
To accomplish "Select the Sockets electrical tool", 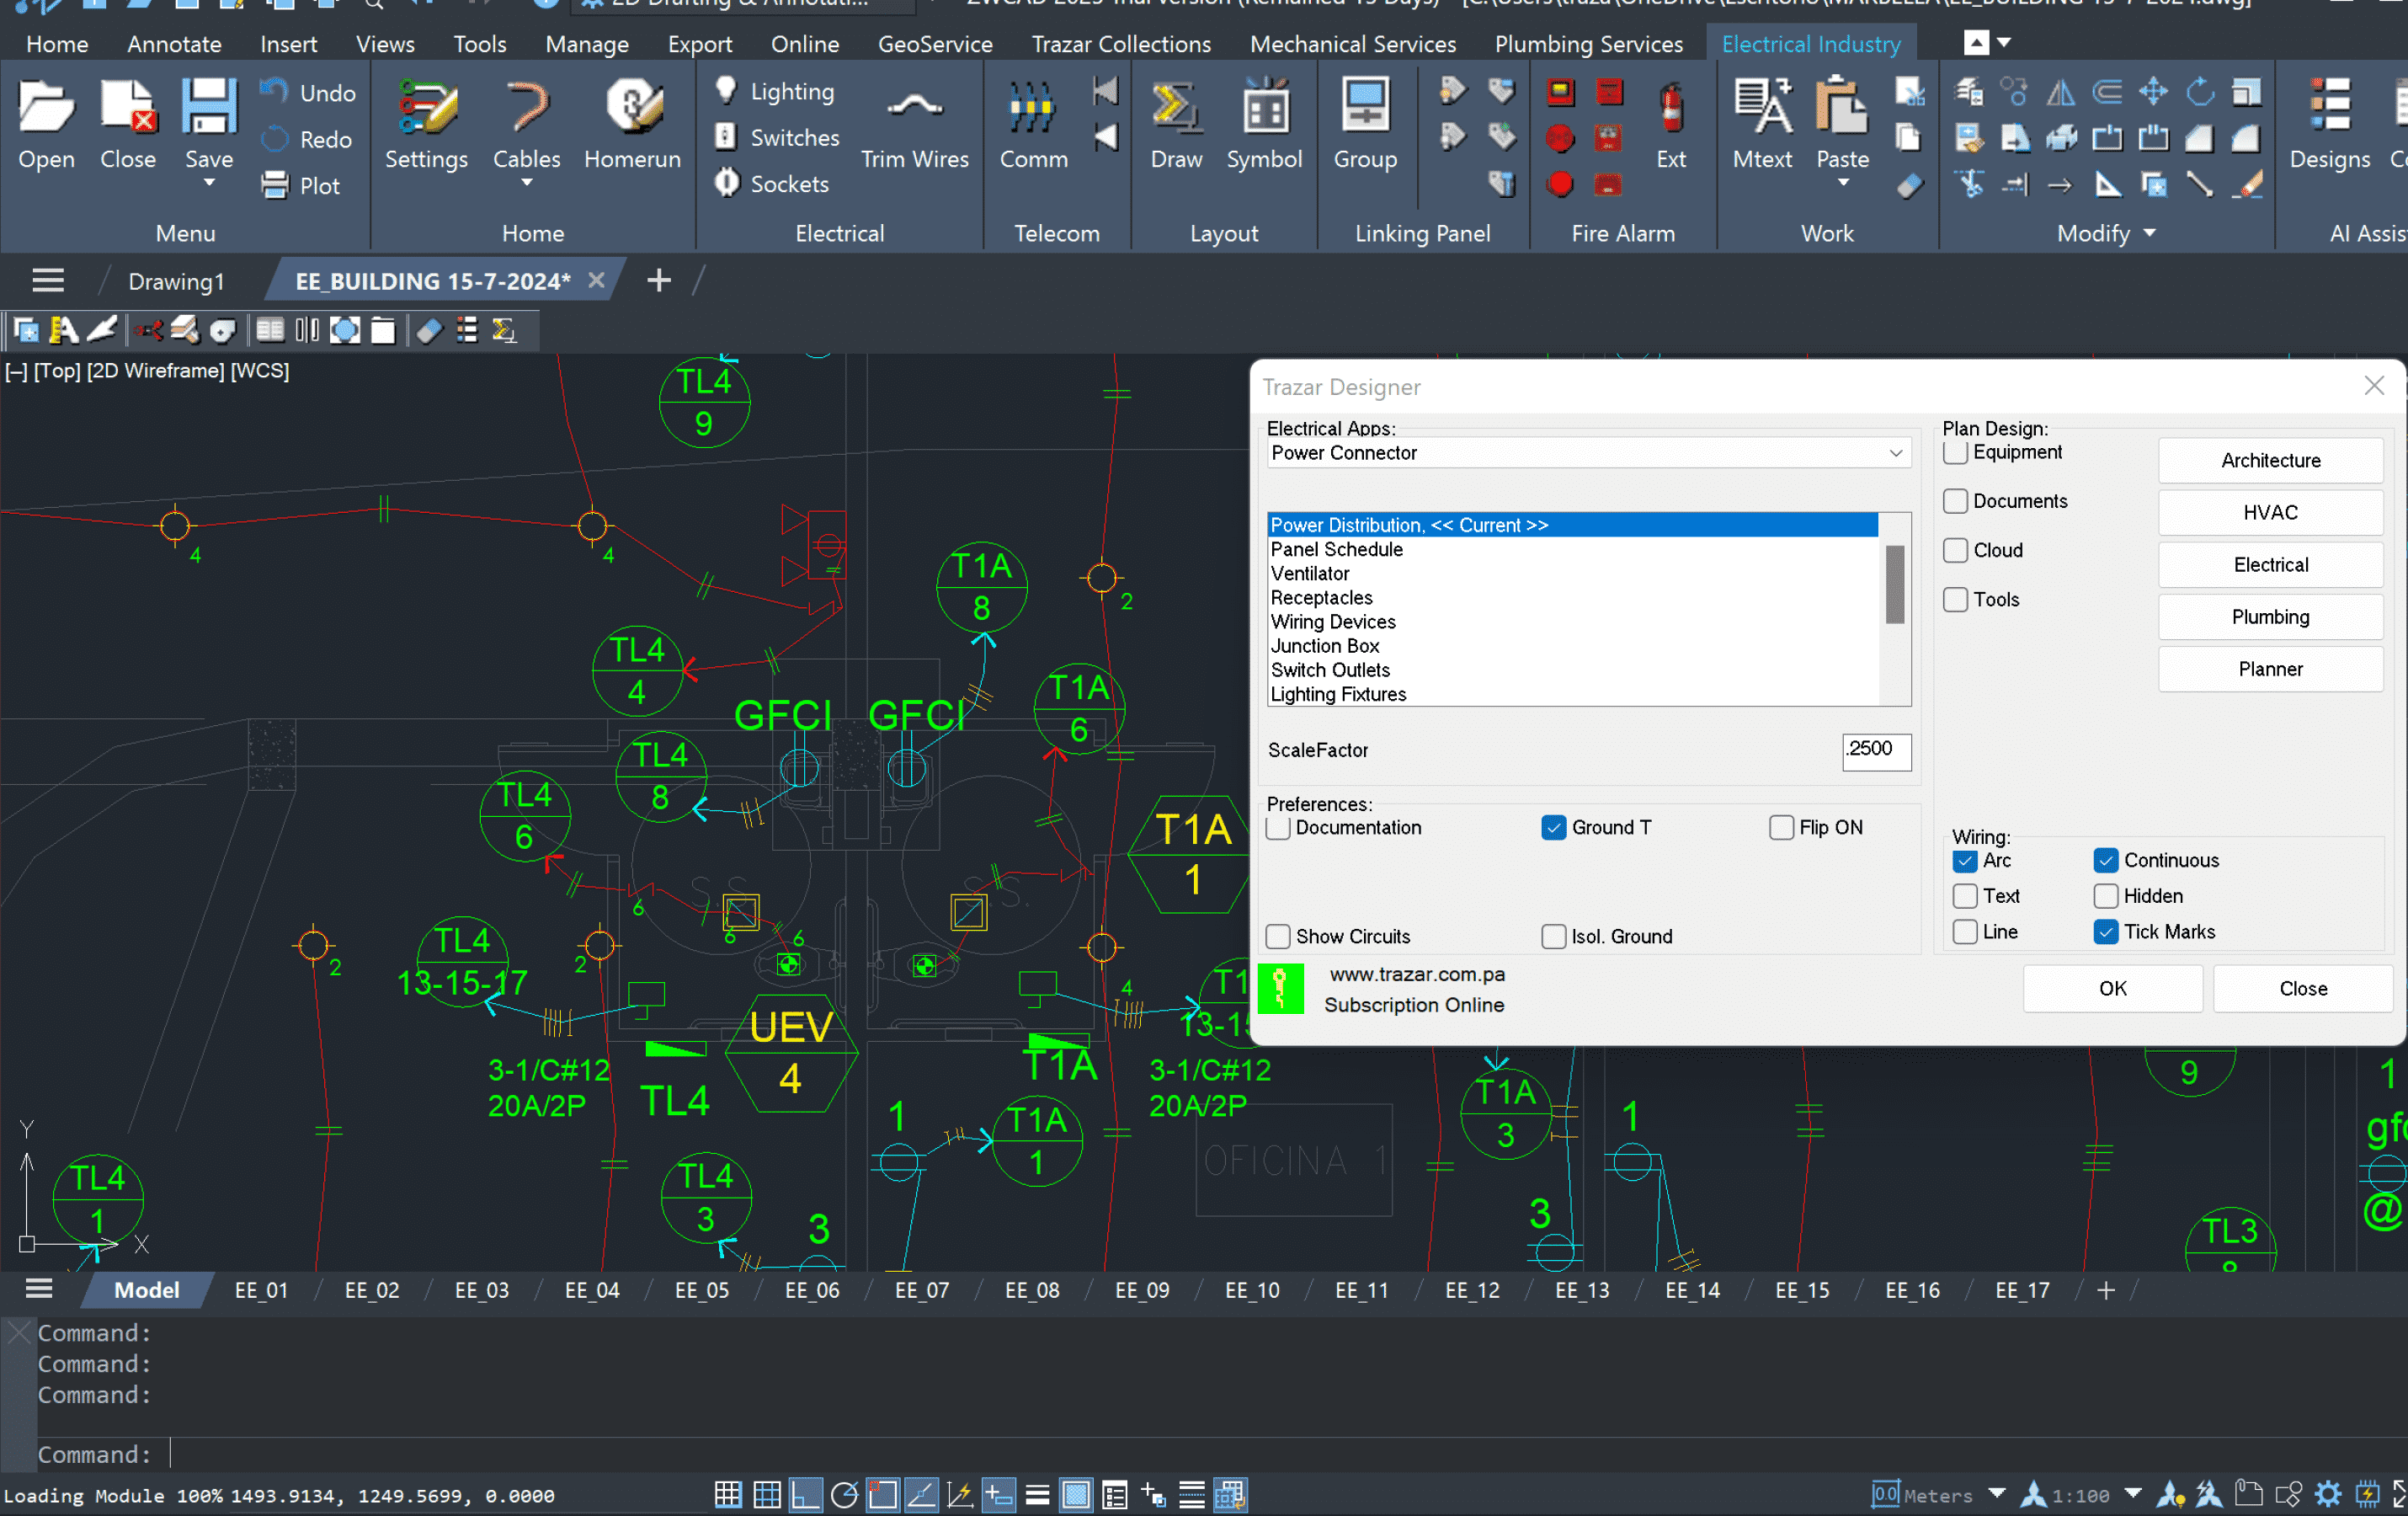I will [x=772, y=183].
